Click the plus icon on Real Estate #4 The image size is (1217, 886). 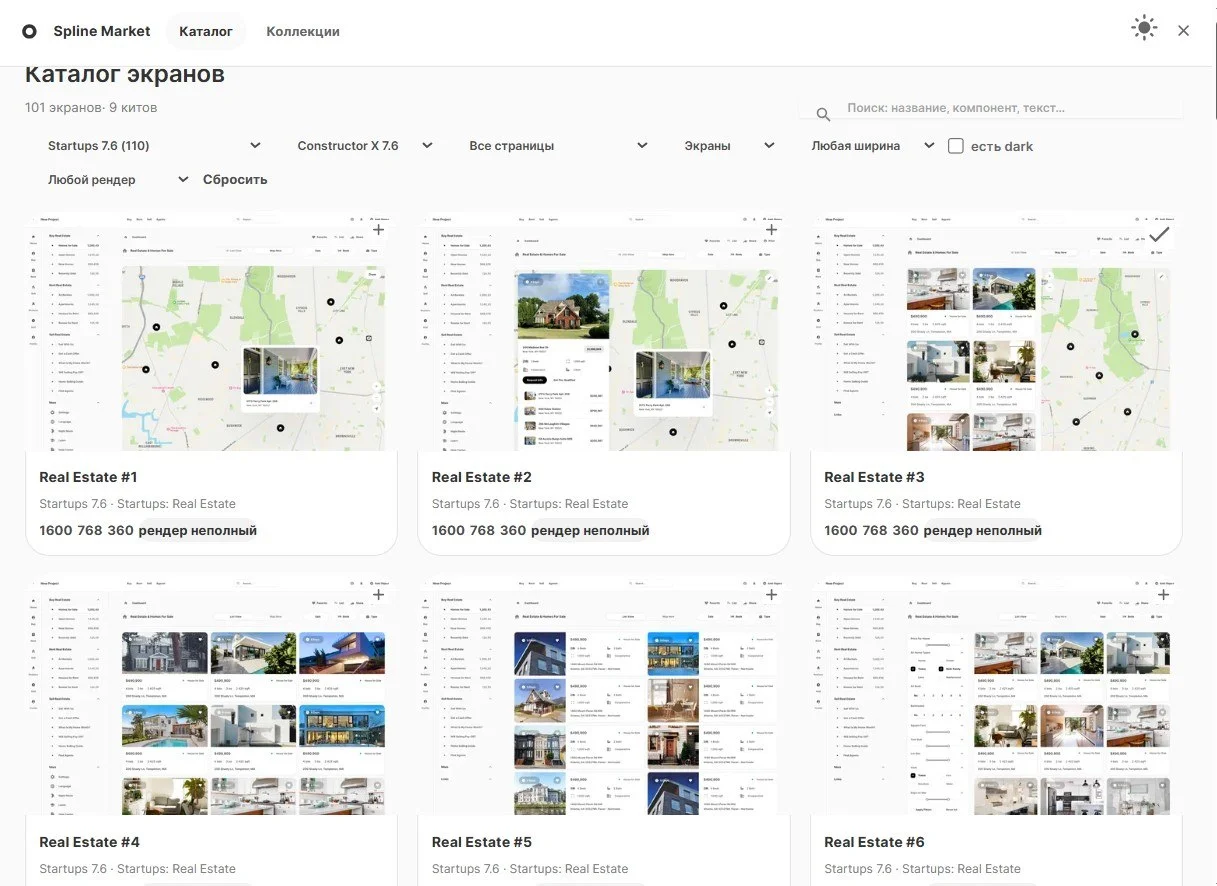[378, 595]
